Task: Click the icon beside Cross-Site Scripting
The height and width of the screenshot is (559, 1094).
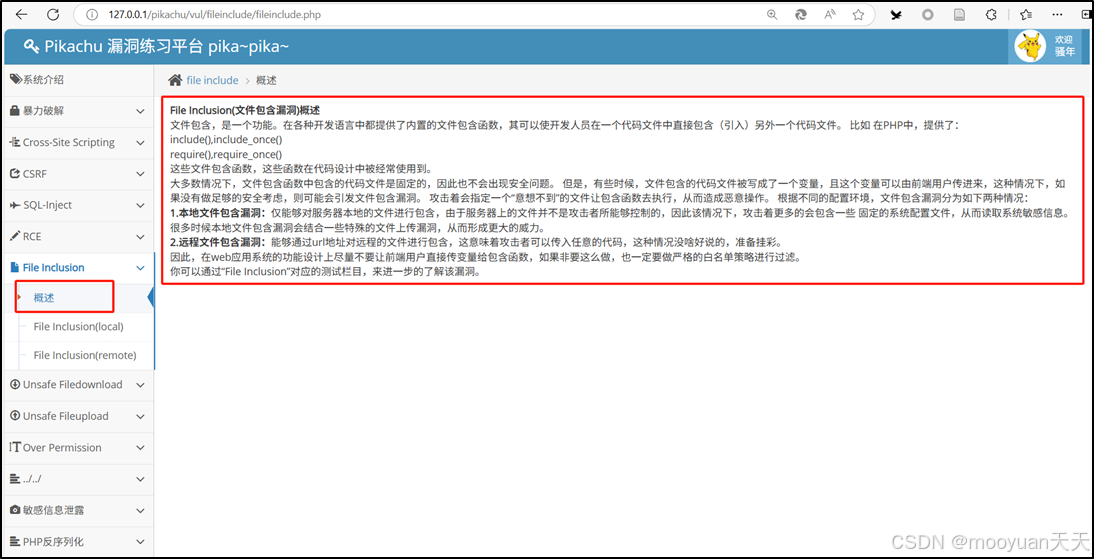Action: coord(15,142)
